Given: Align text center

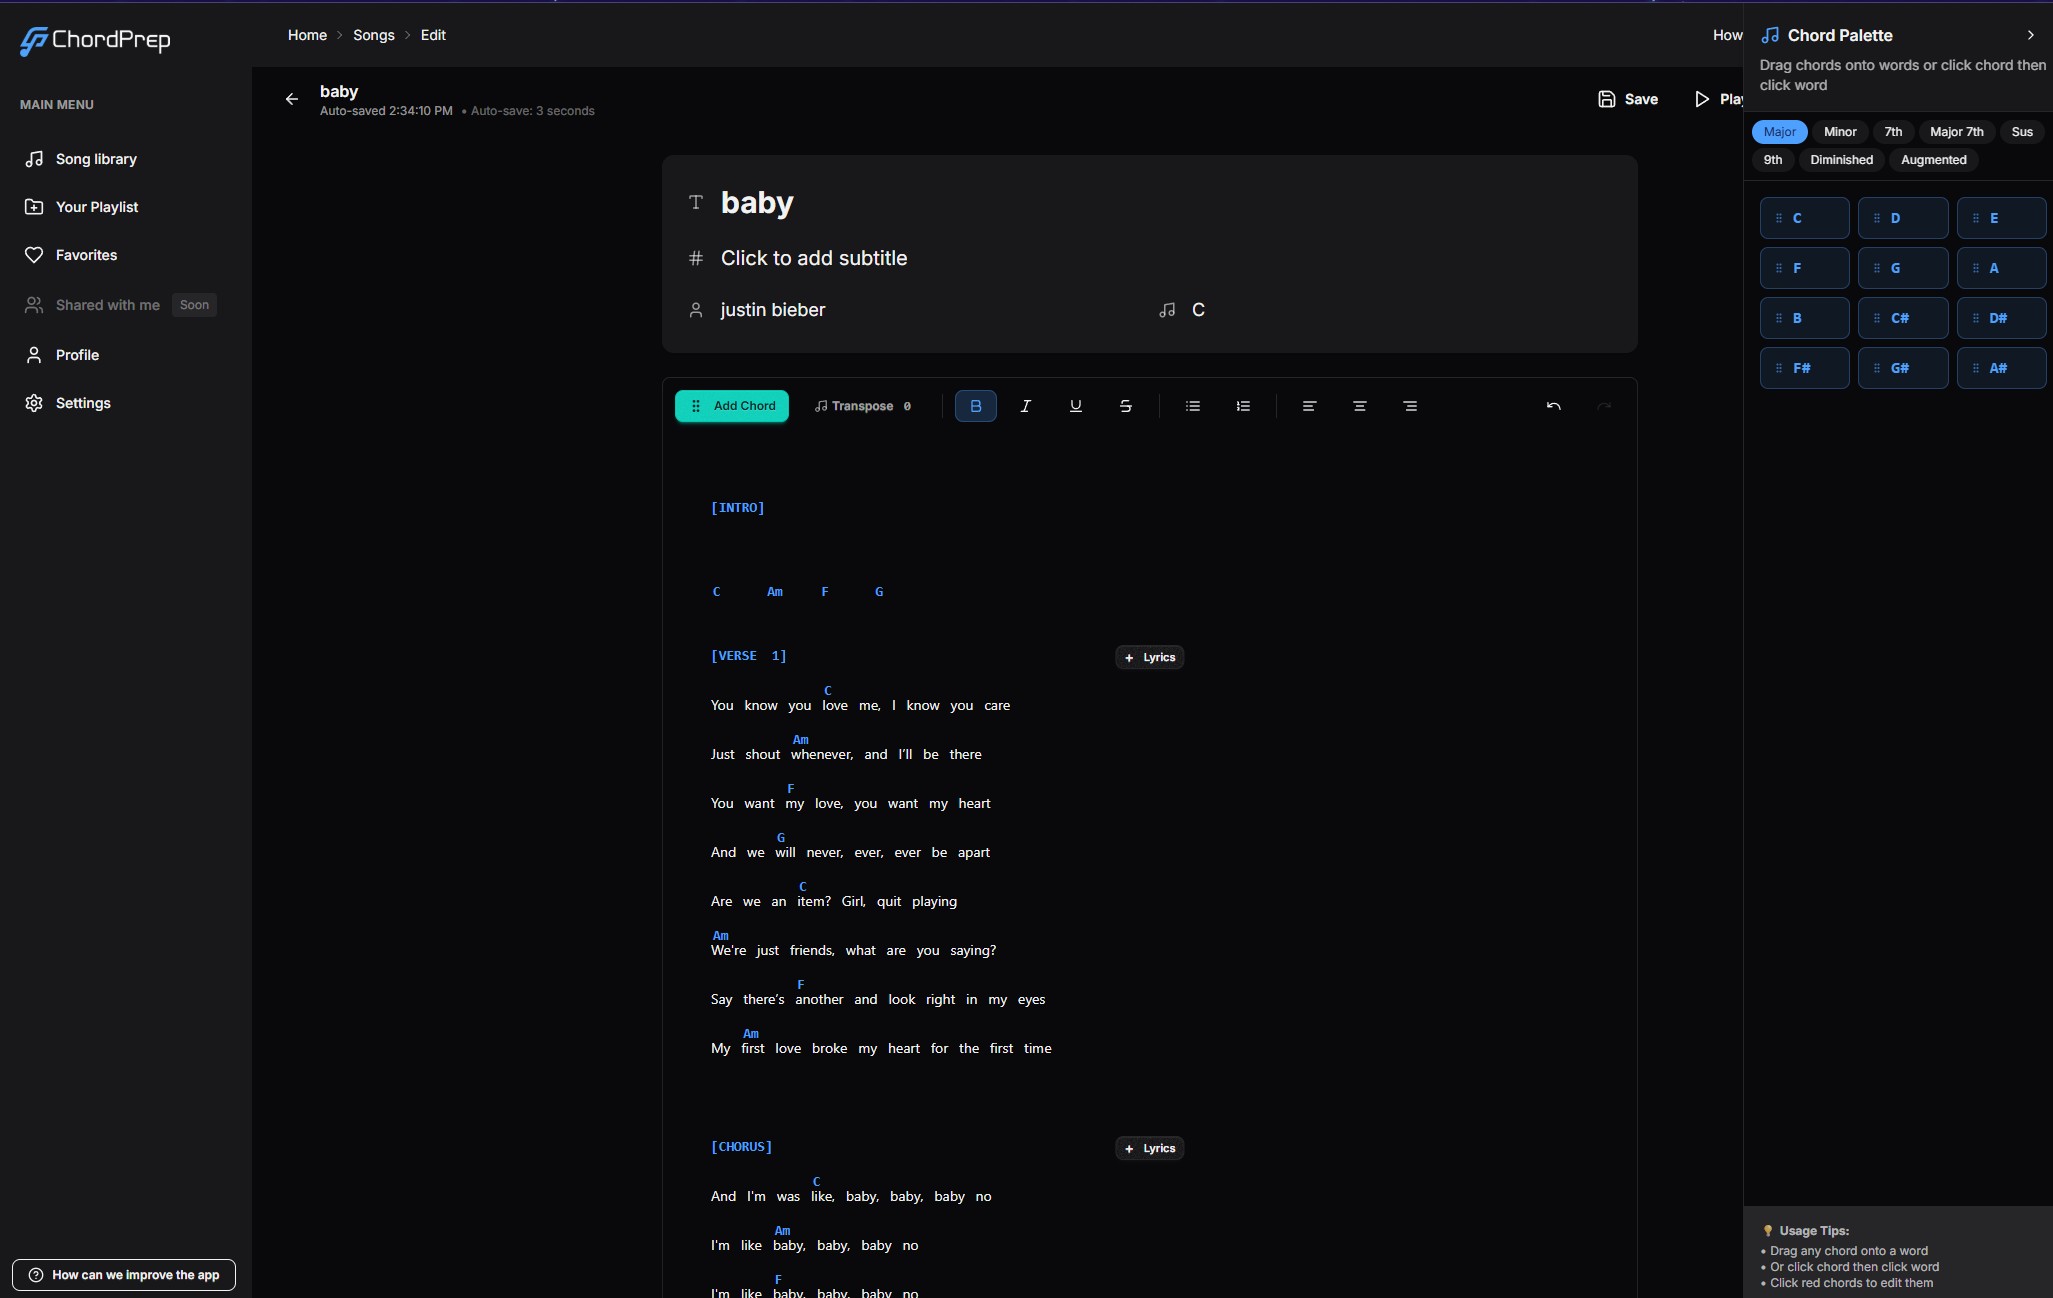Looking at the screenshot, I should tap(1360, 406).
